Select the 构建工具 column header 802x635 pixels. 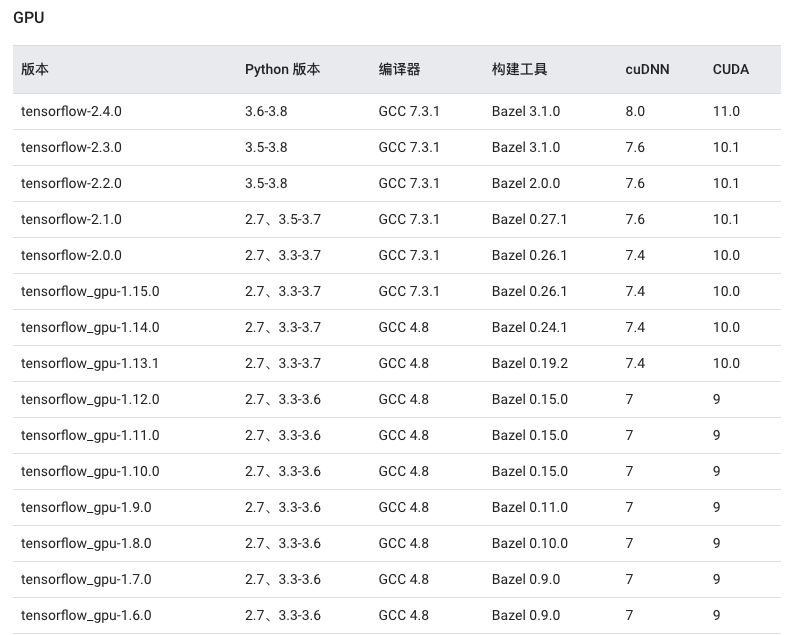pos(520,69)
